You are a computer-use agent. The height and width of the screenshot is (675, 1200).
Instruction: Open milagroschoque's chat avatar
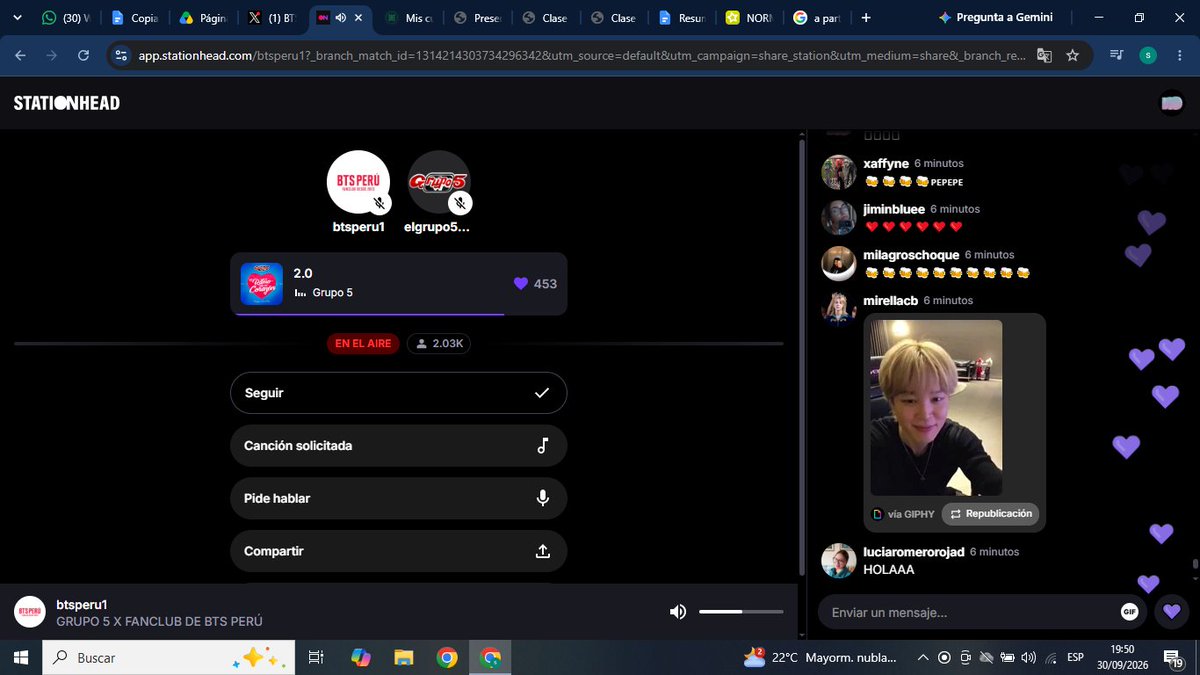click(838, 264)
